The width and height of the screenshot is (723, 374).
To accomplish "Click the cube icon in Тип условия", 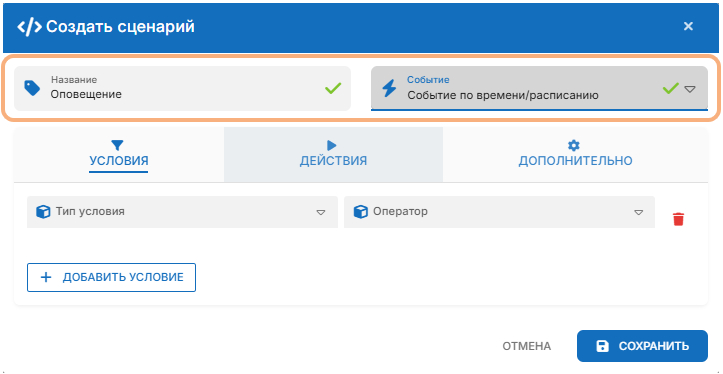I will point(43,212).
